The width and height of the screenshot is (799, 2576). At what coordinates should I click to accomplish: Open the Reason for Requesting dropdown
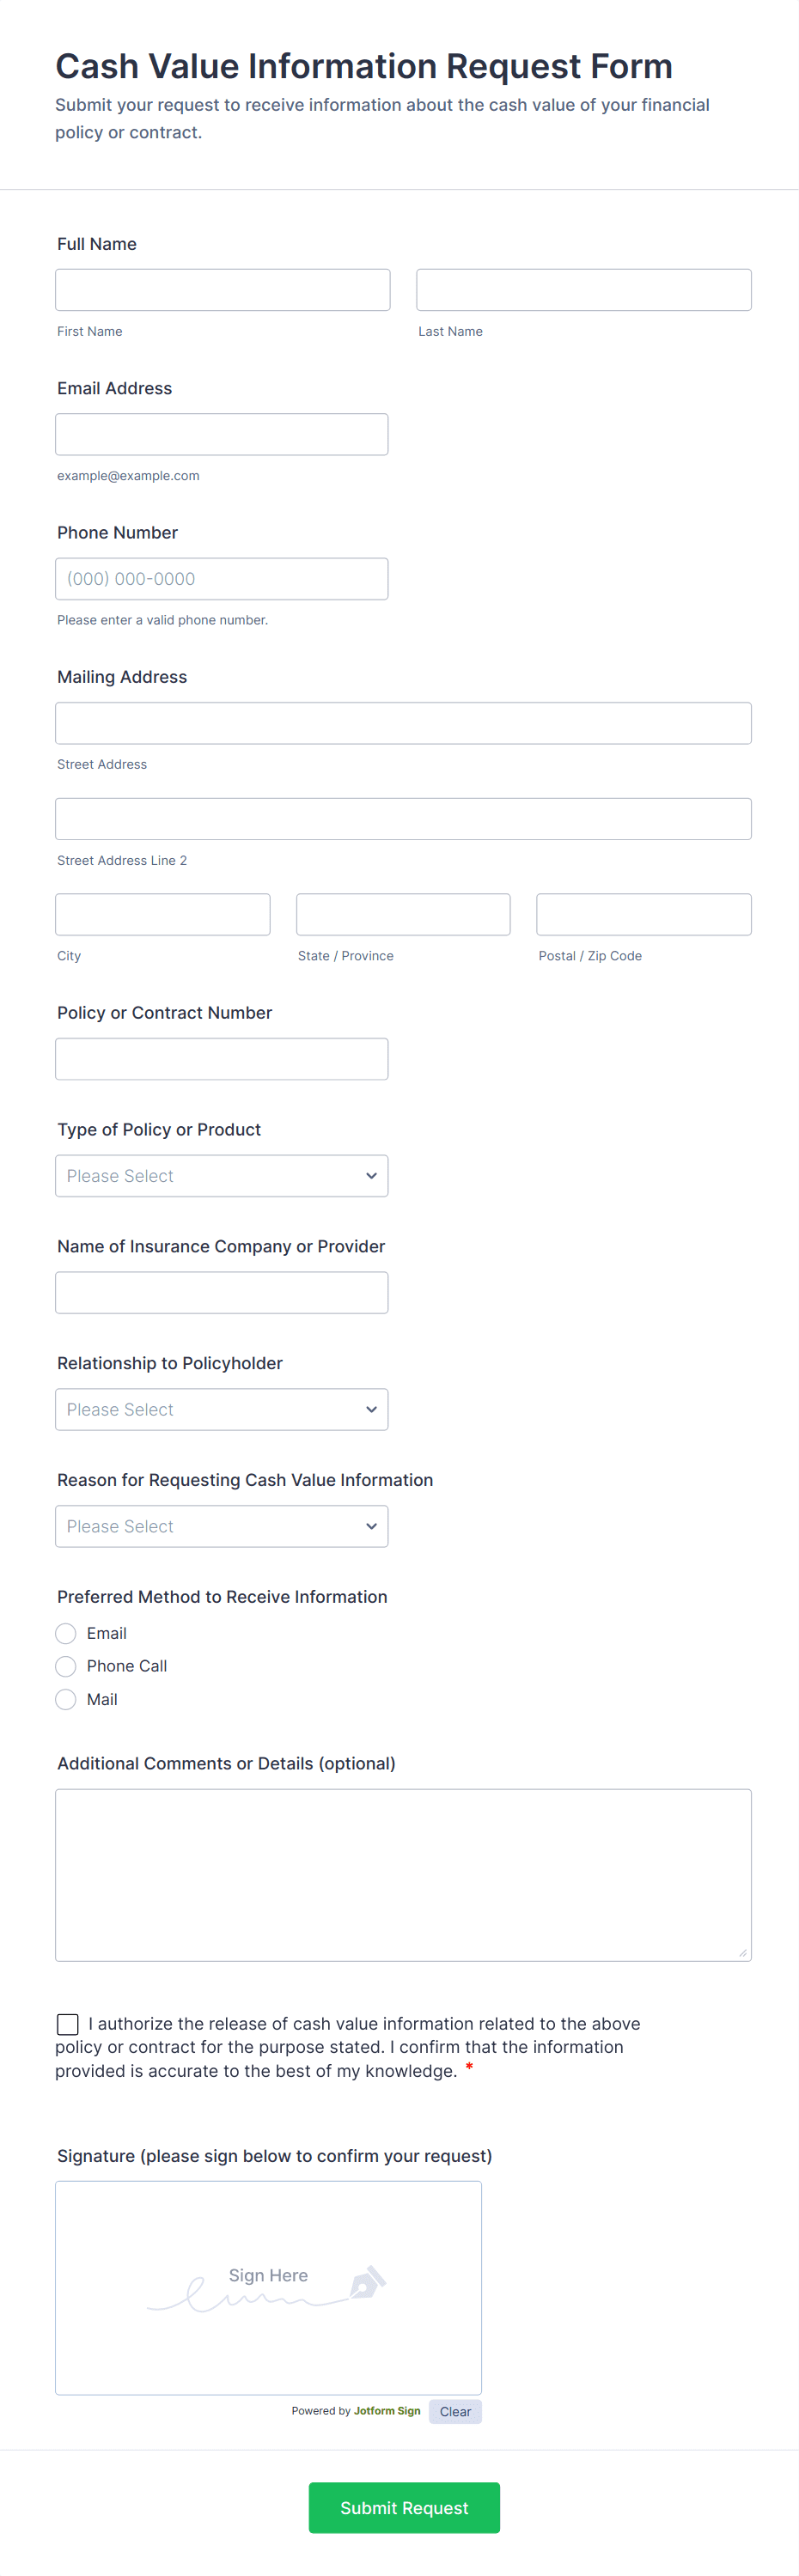click(x=221, y=1526)
